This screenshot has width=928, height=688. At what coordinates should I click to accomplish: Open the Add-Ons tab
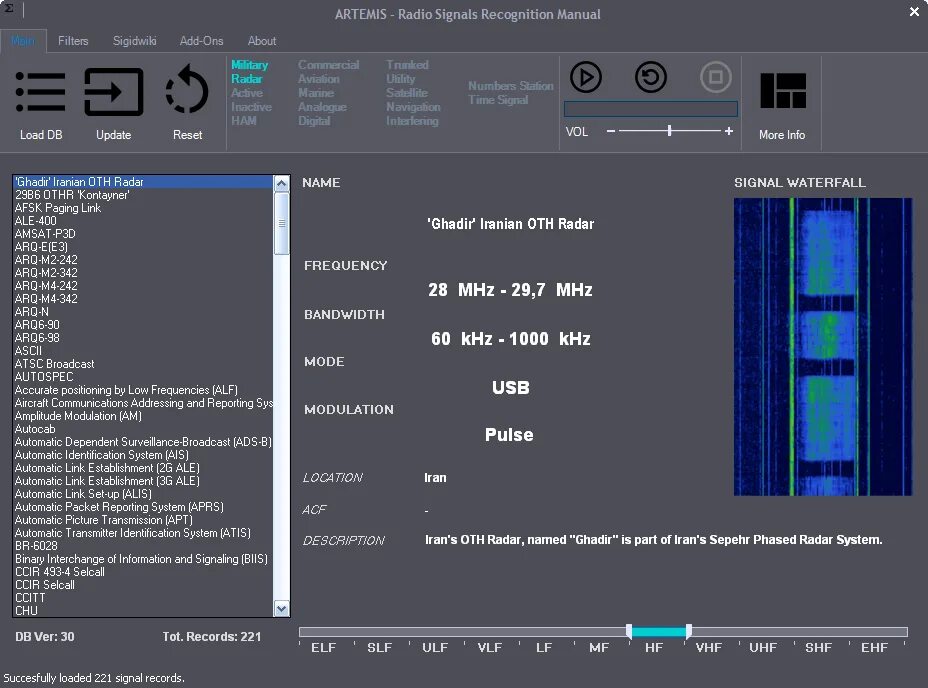pos(201,41)
